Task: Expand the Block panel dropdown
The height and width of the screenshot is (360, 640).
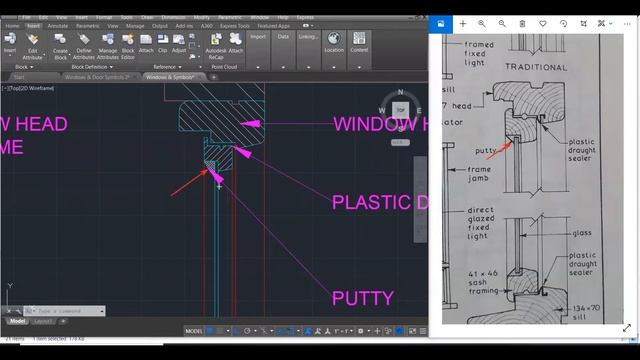Action: point(24,67)
